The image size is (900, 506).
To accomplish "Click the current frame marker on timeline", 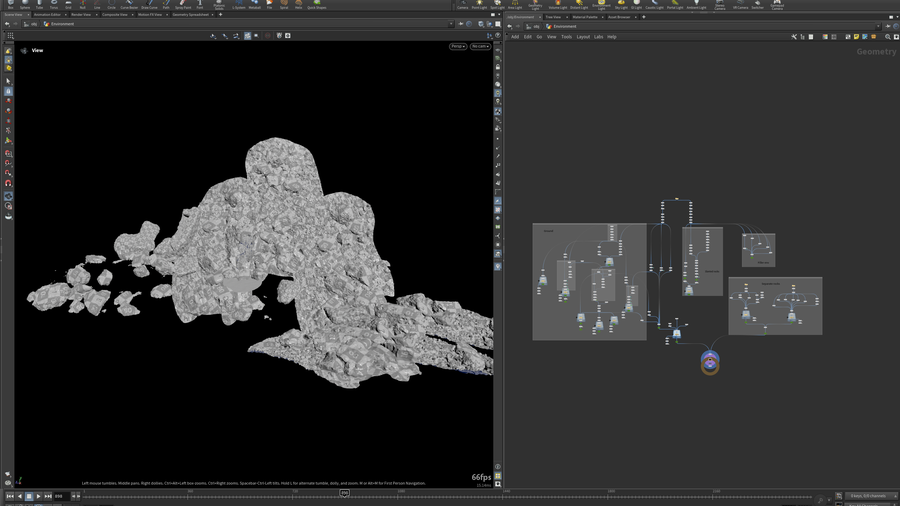I will (344, 493).
